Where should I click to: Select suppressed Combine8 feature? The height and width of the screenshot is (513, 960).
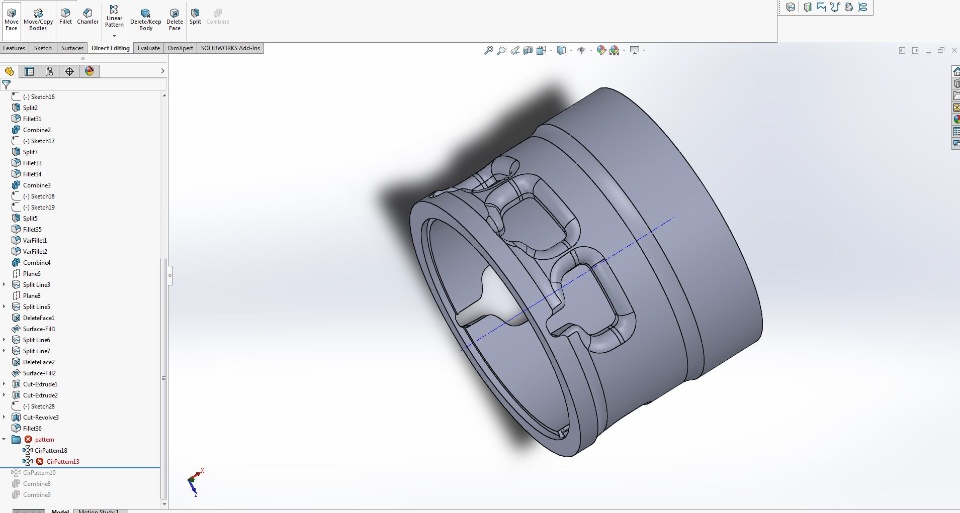[x=37, y=484]
